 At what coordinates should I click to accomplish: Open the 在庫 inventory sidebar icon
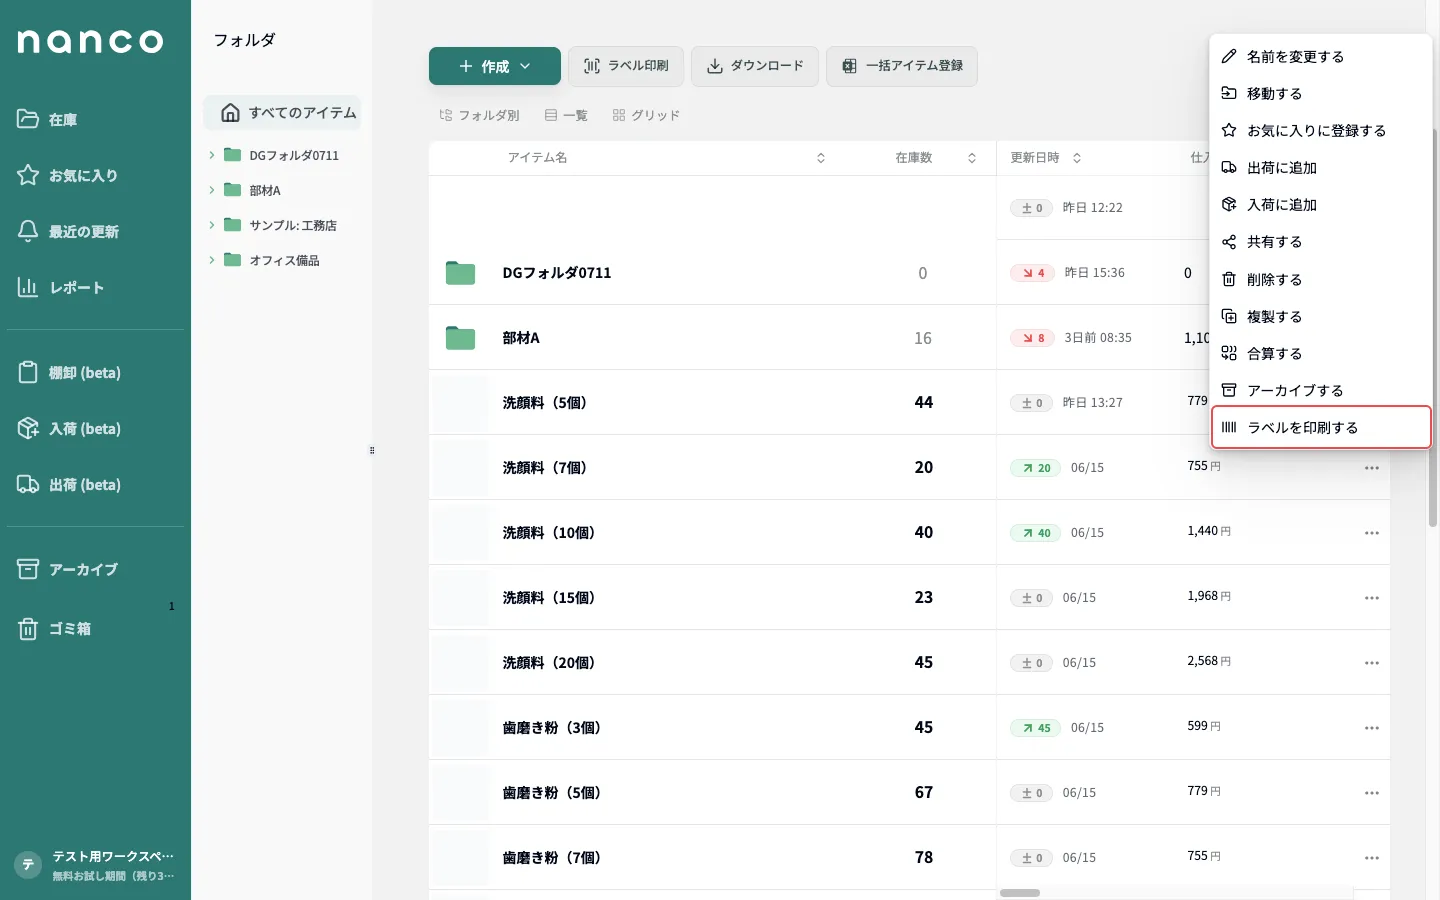[28, 119]
